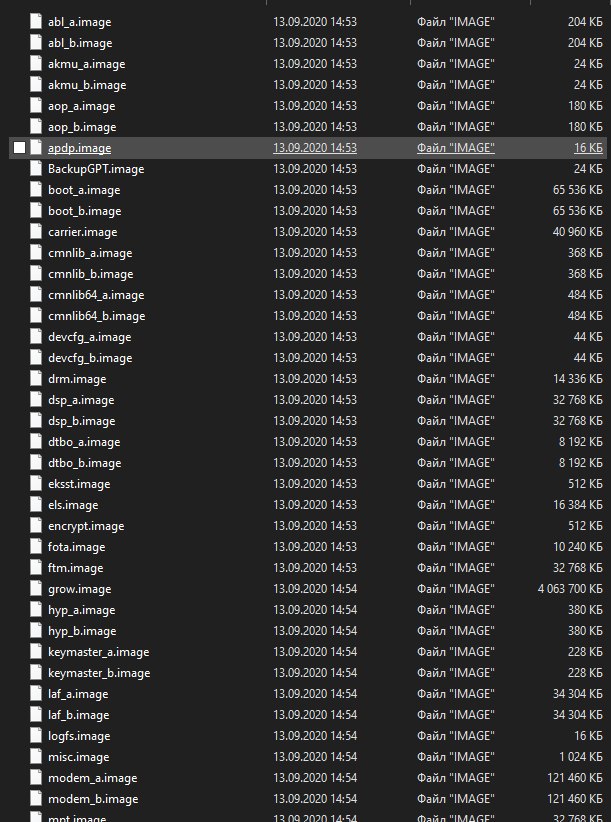Viewport: 611px width, 822px height.
Task: Click the file icon of BackupGPT.image
Action: [x=36, y=168]
